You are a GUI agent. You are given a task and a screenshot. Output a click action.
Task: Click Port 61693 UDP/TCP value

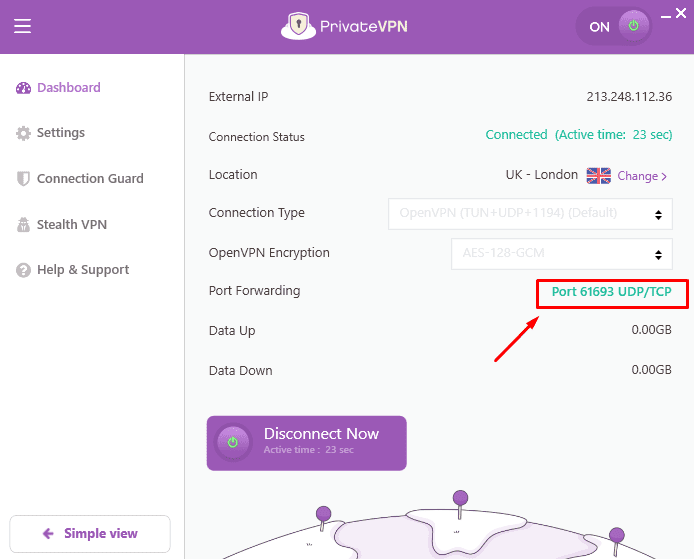pyautogui.click(x=611, y=292)
